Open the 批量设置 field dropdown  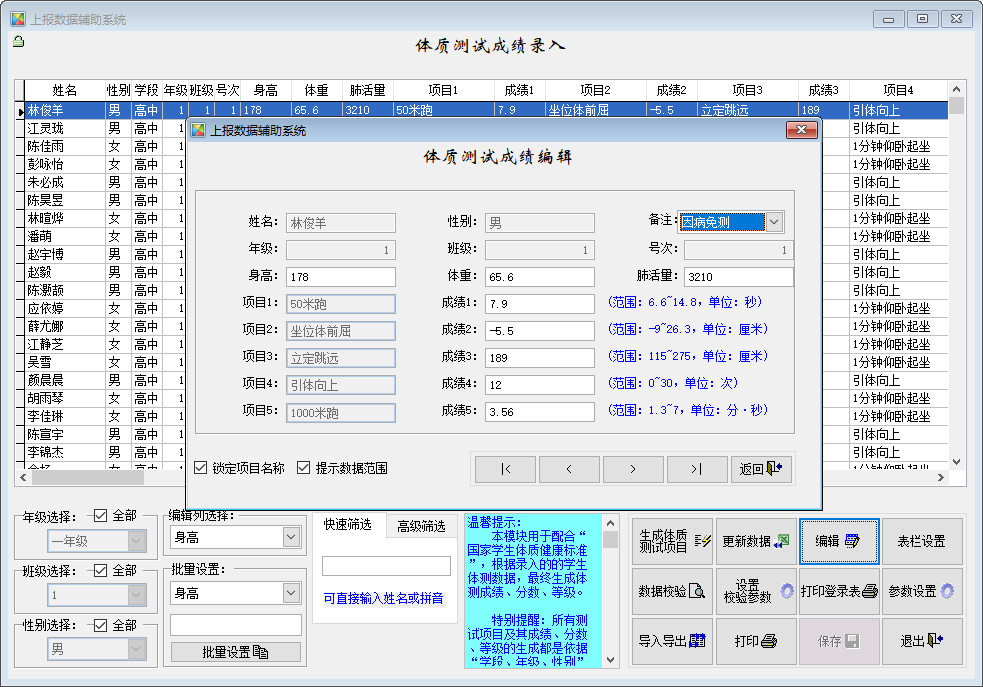point(291,593)
